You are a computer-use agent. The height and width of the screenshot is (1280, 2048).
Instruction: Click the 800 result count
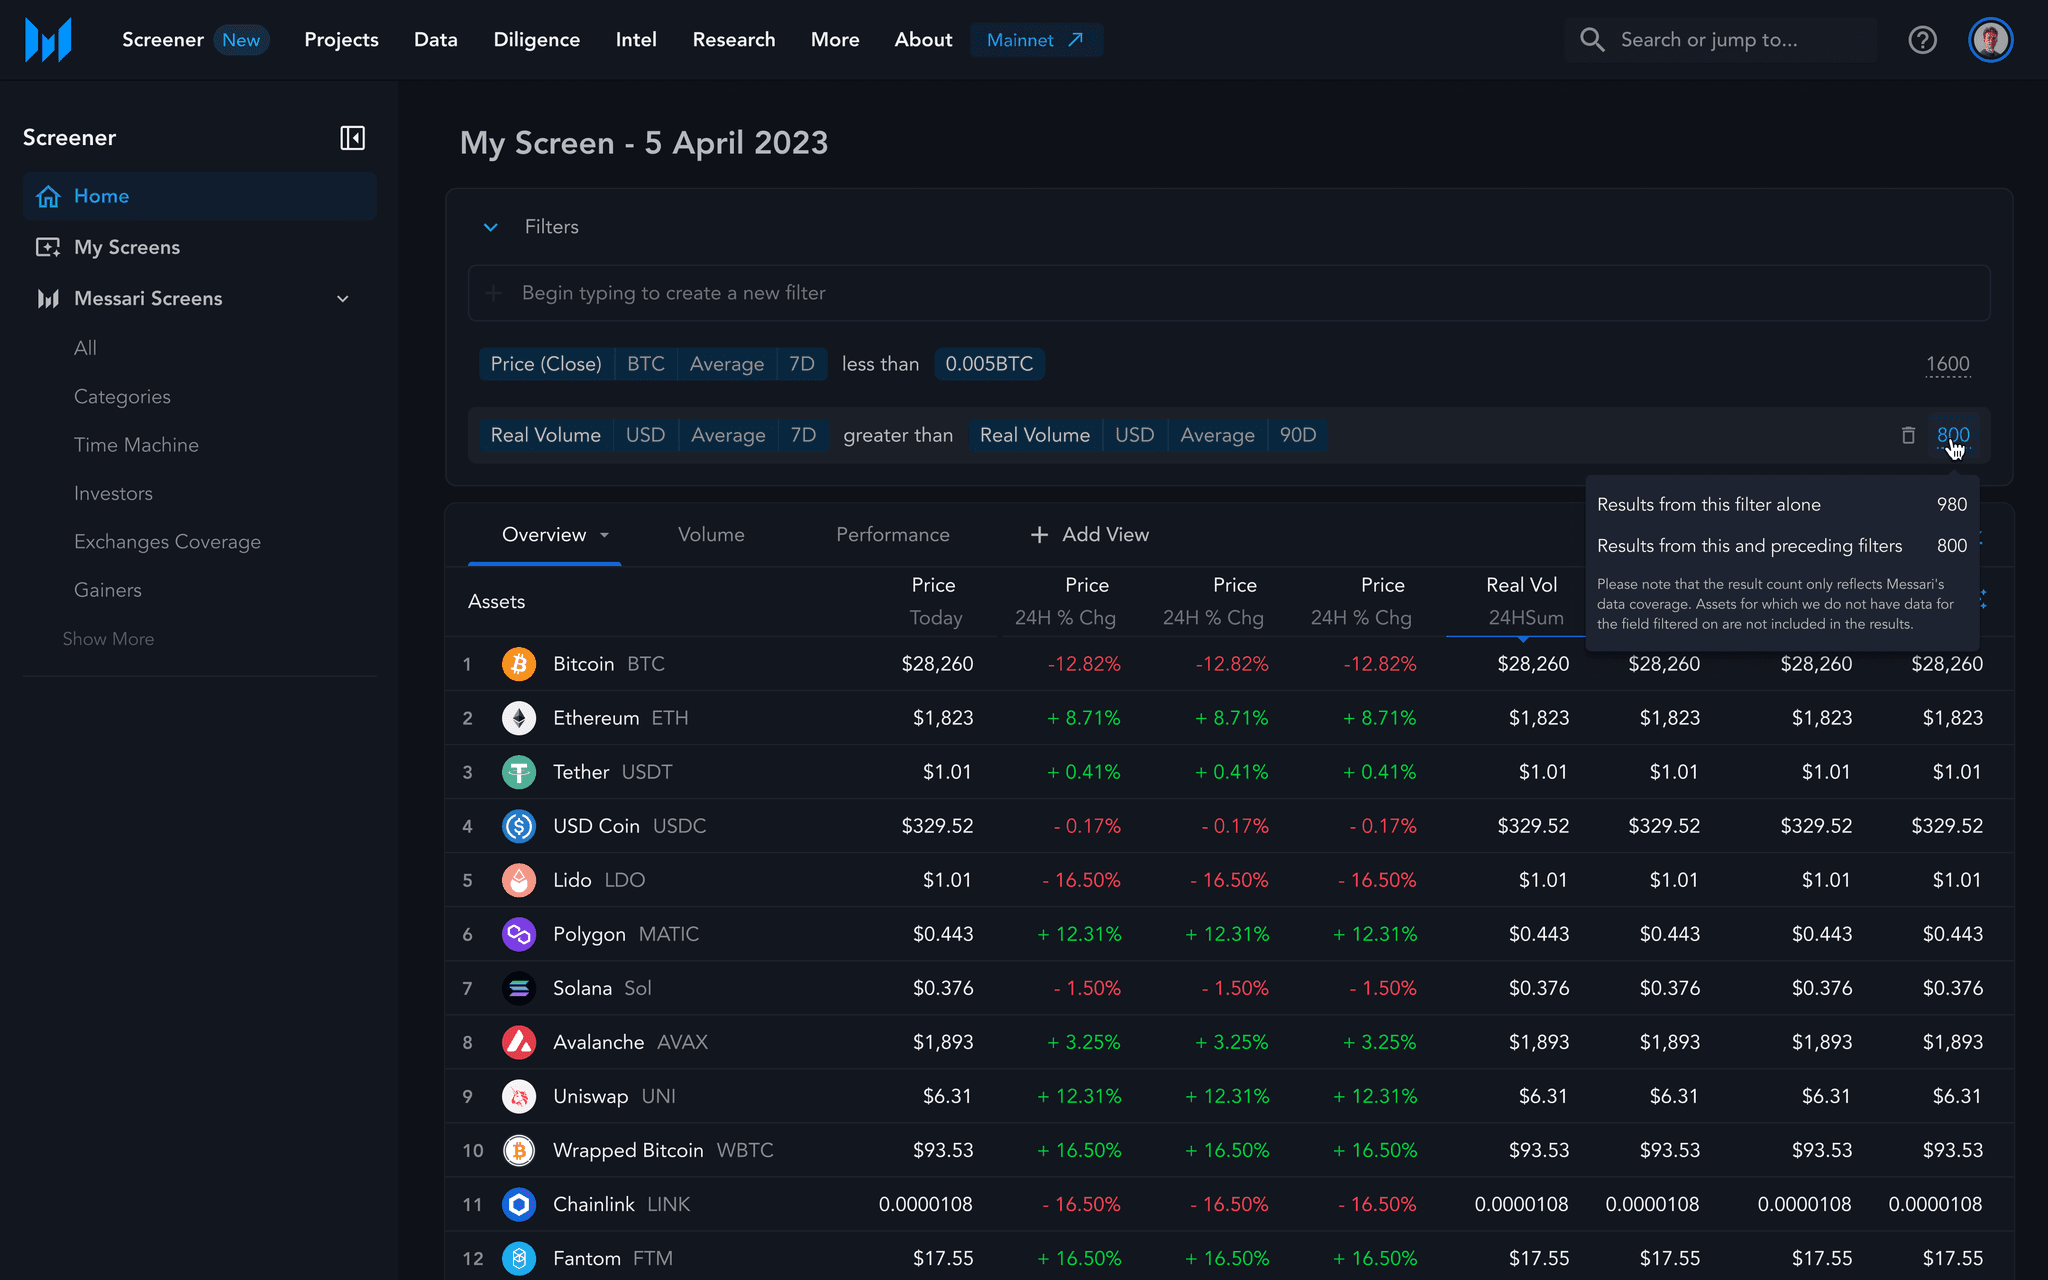coord(1953,435)
